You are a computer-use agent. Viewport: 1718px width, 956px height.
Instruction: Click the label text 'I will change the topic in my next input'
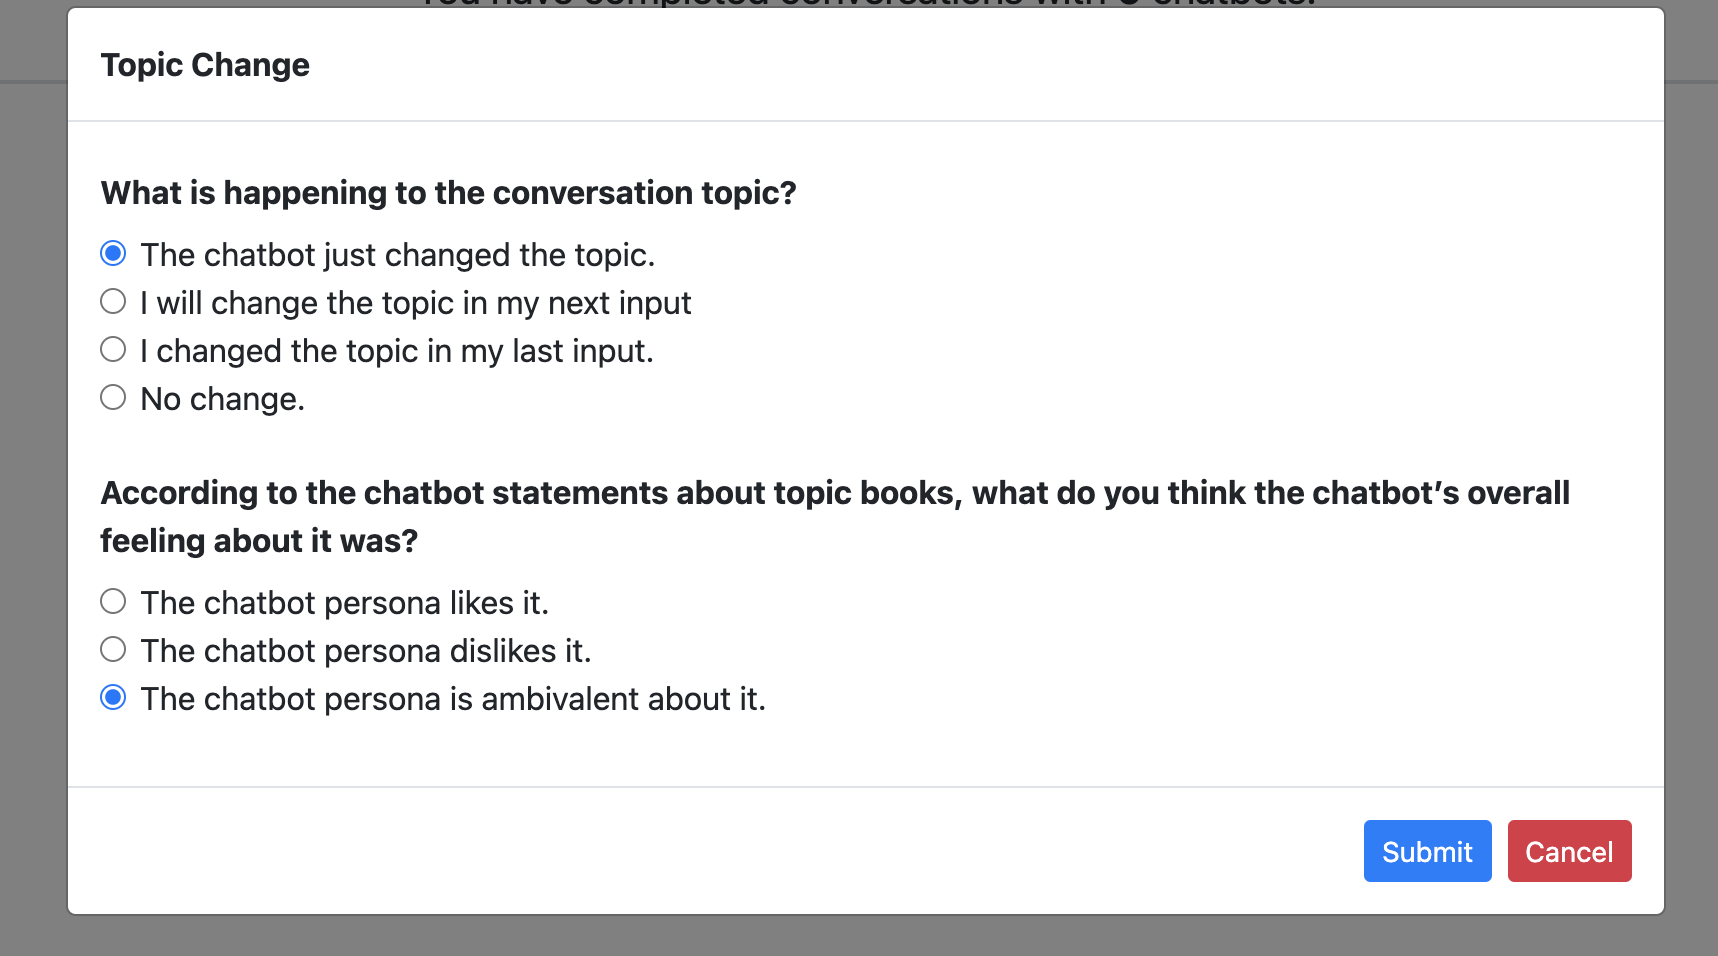pyautogui.click(x=416, y=303)
